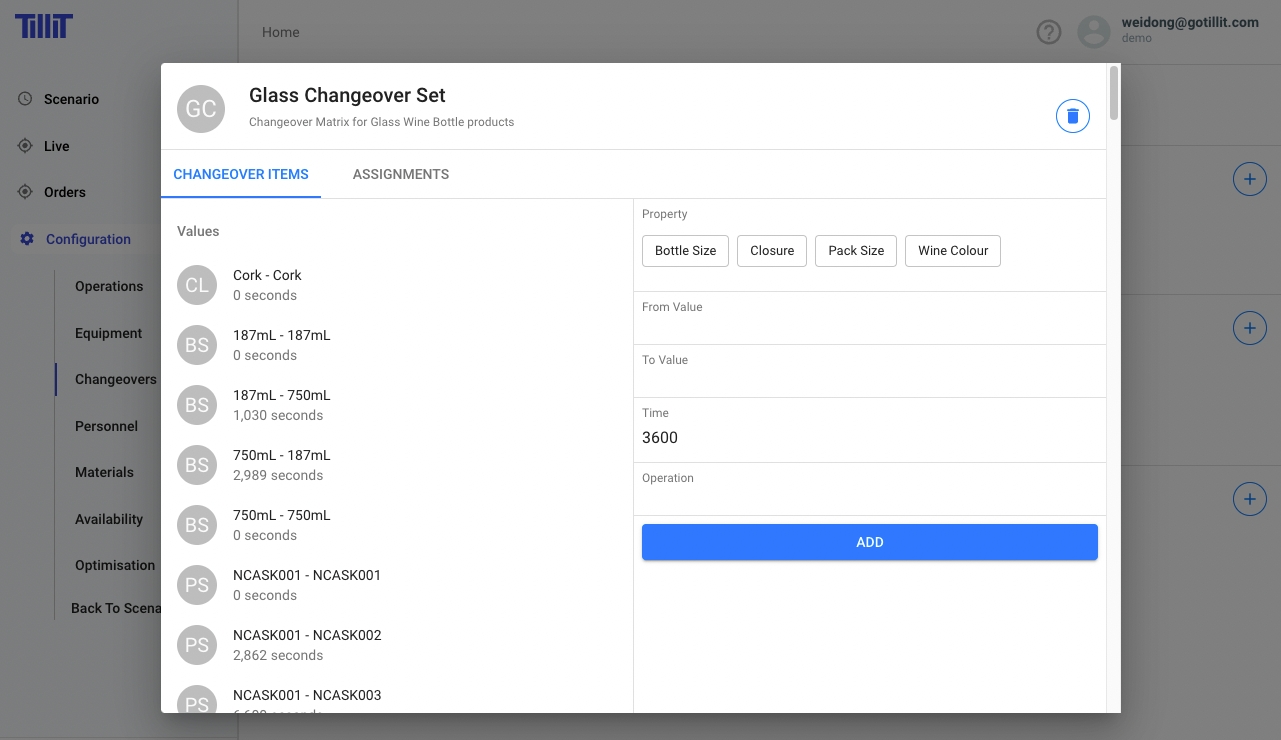Viewport: 1281px width, 740px height.
Task: Click the Time input field showing 3600
Action: click(869, 438)
